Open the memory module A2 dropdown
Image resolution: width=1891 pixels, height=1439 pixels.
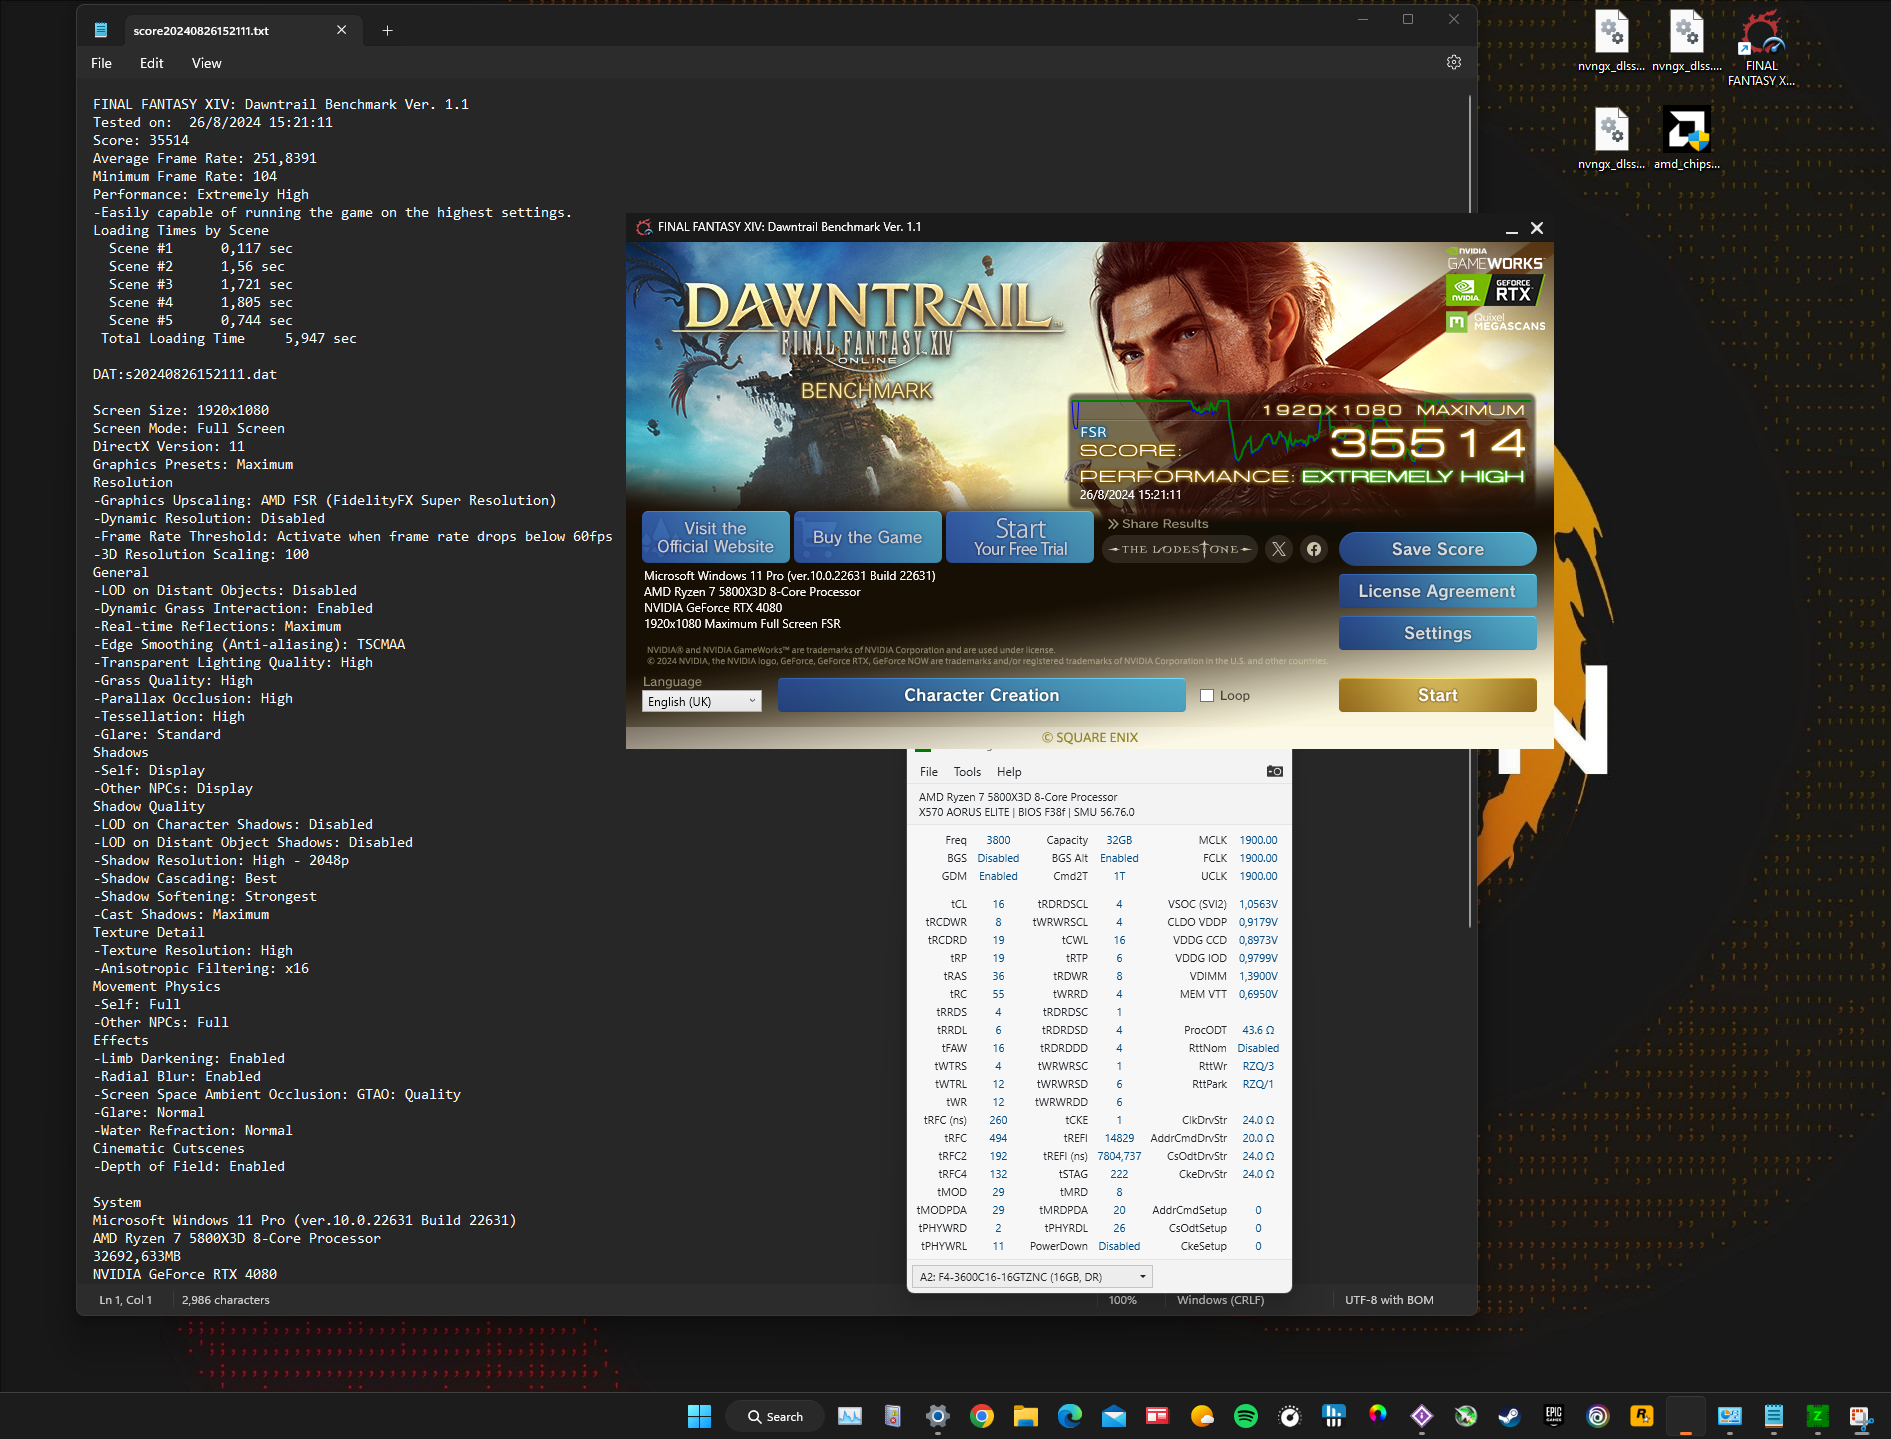point(1032,1277)
